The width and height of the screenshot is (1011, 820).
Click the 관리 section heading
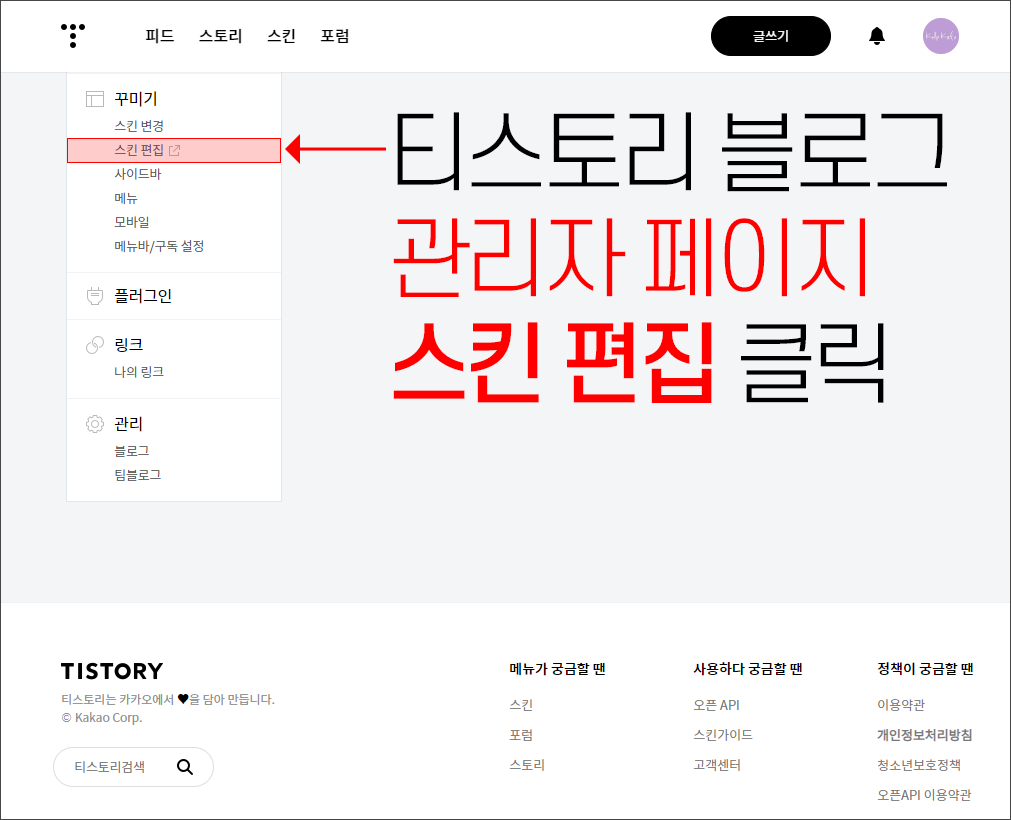pyautogui.click(x=128, y=424)
